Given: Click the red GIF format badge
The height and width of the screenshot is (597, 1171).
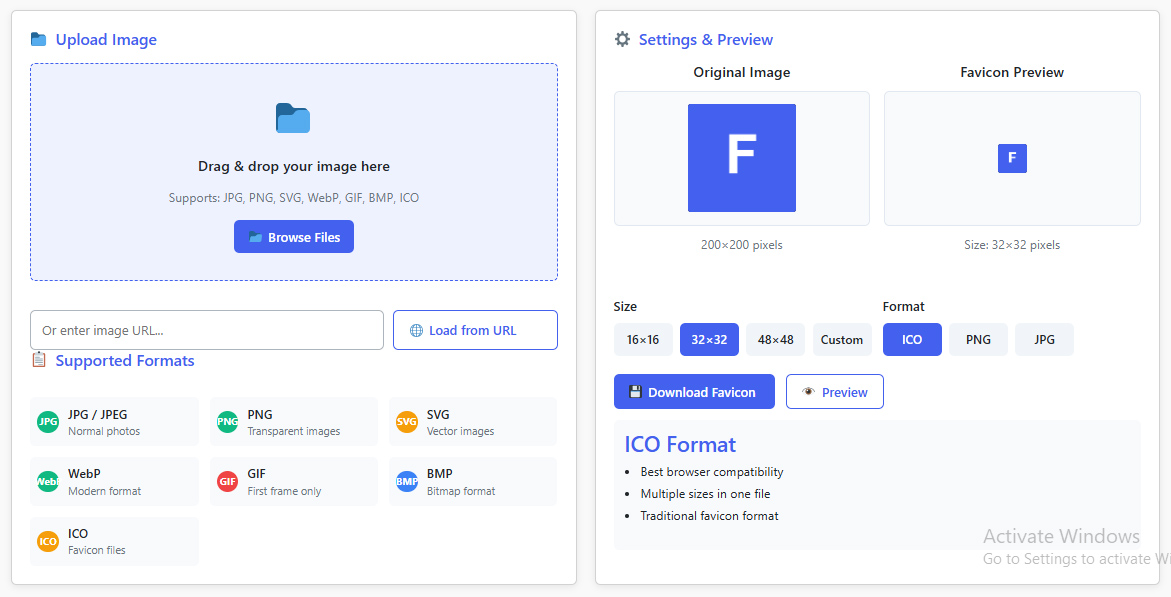Looking at the screenshot, I should 227,482.
